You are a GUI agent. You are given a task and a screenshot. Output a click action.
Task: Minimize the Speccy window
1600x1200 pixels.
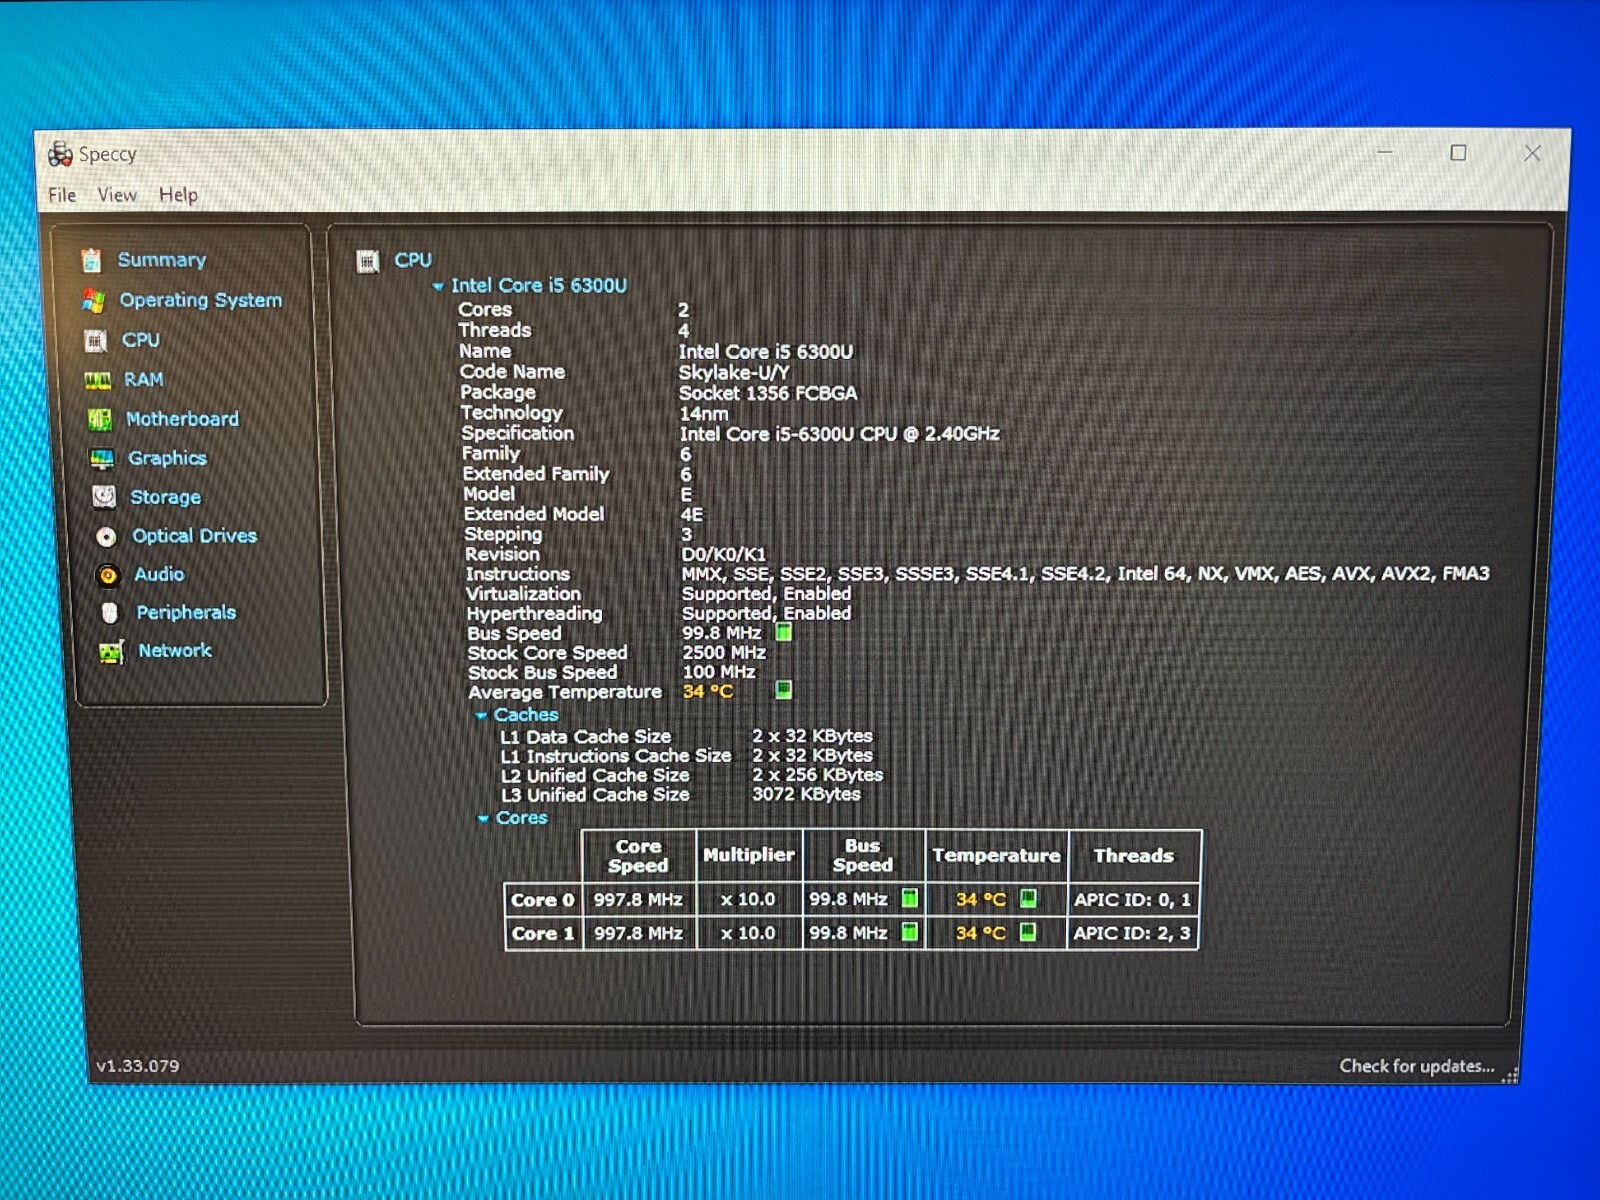pyautogui.click(x=1385, y=153)
